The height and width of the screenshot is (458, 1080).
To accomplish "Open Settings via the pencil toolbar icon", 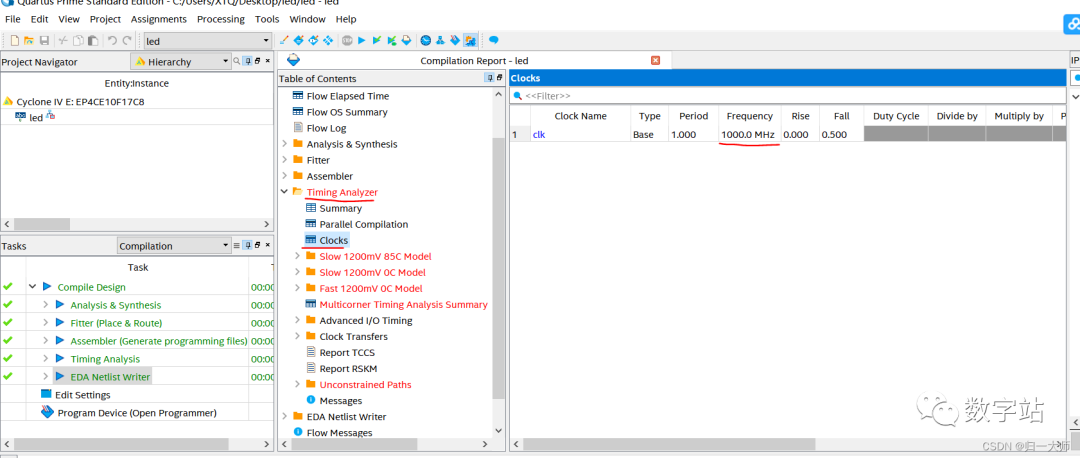I will click(x=284, y=41).
